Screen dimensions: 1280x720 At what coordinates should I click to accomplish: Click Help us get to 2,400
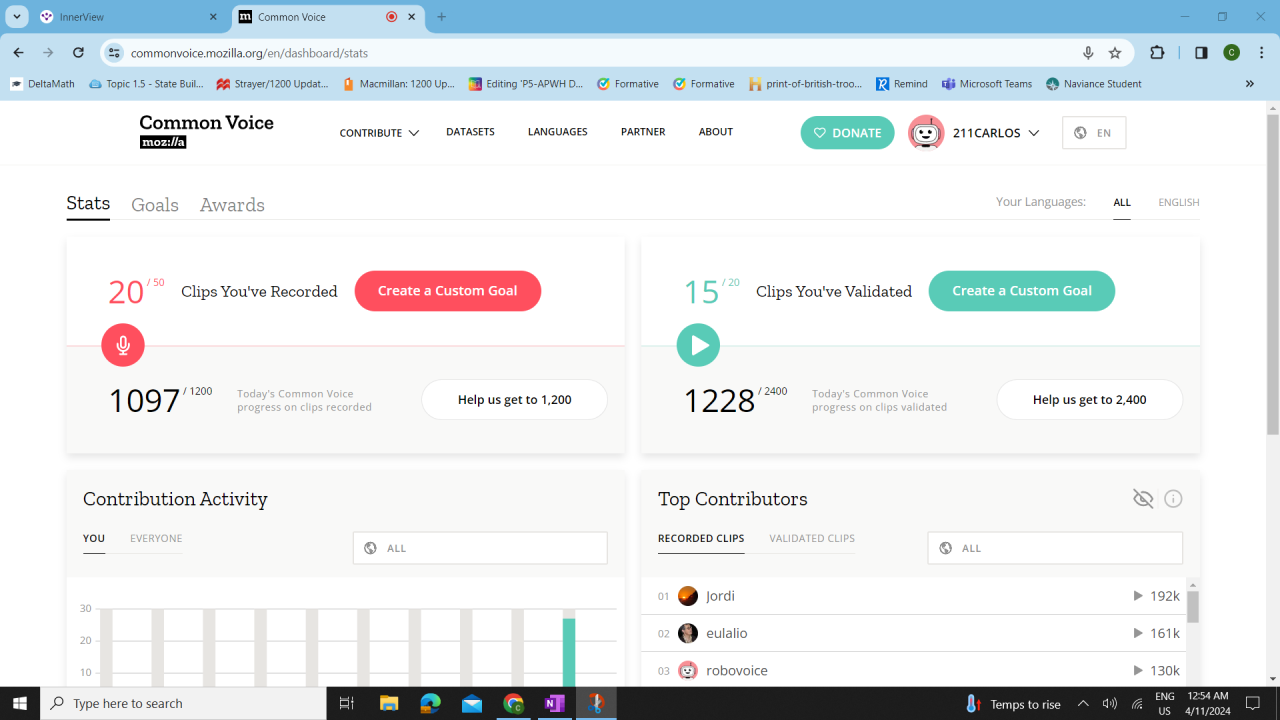pos(1090,400)
